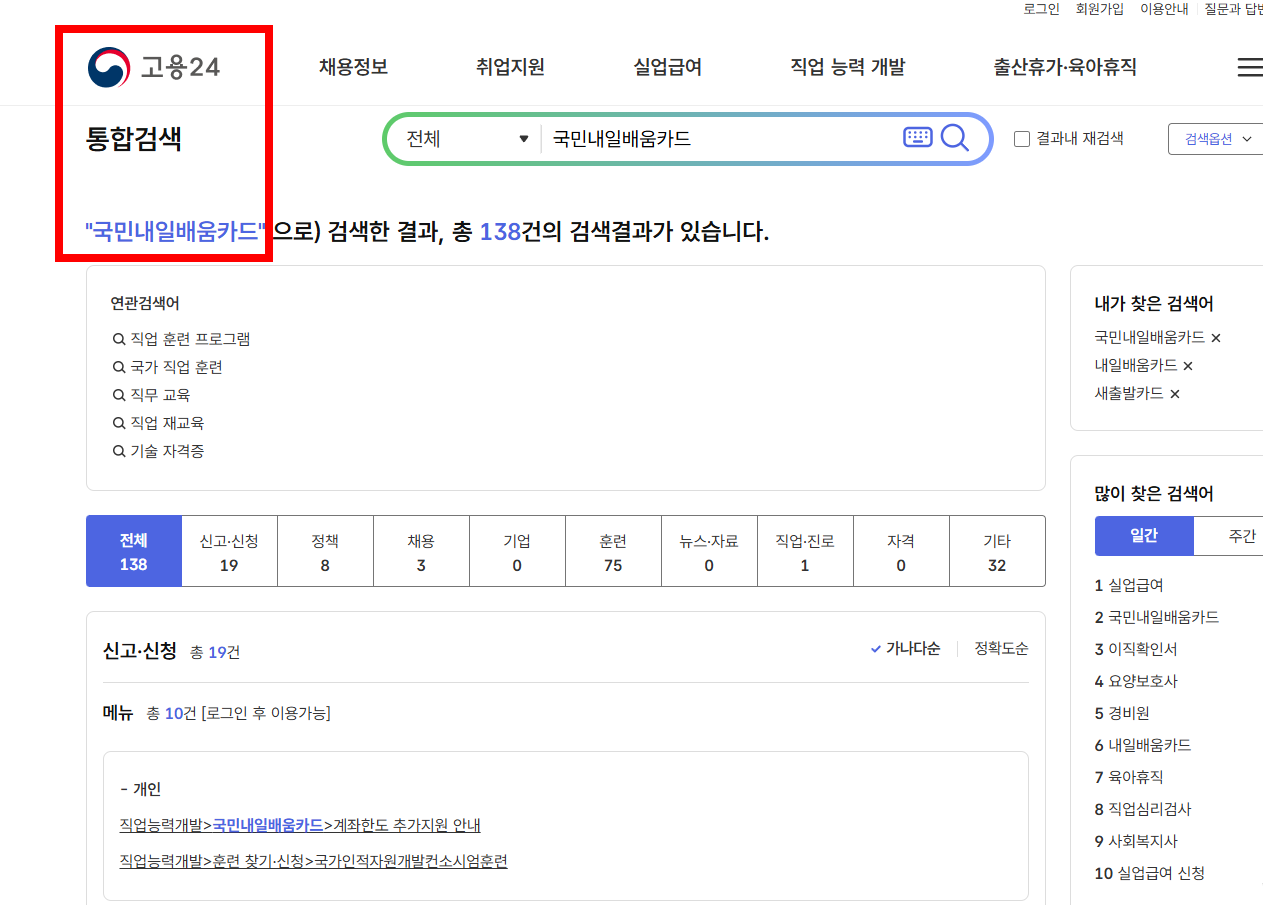This screenshot has width=1263, height=905.
Task: Click the 신고·신청 section heading
Action: tap(140, 651)
